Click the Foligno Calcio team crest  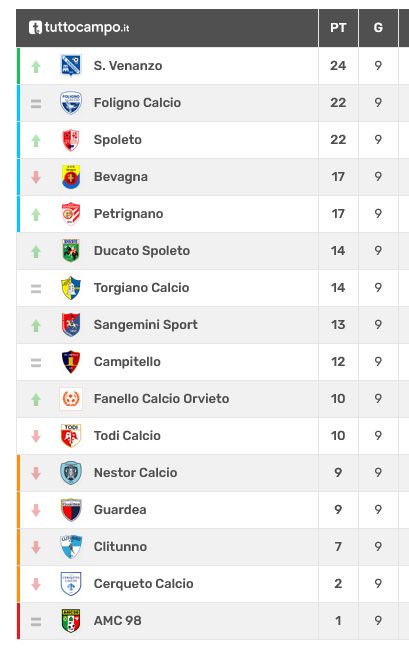tap(71, 103)
